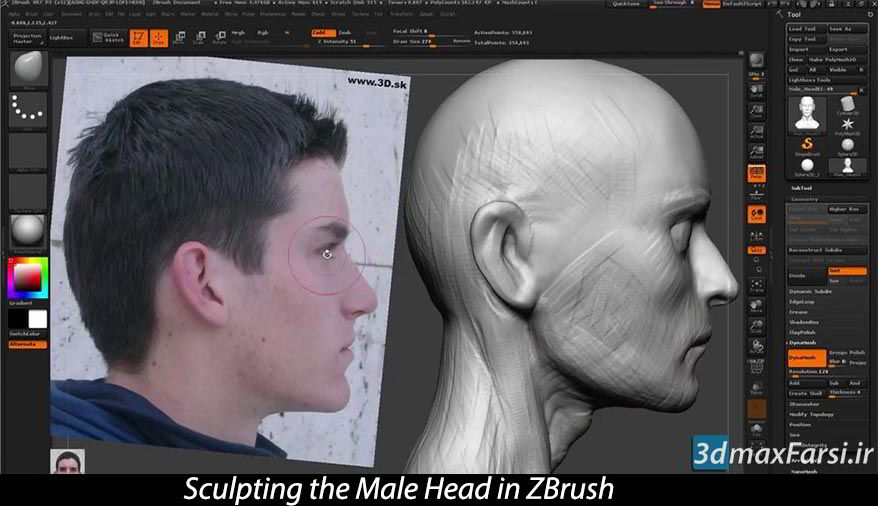Select the Rotate transform icon
878x506 pixels.
220,38
